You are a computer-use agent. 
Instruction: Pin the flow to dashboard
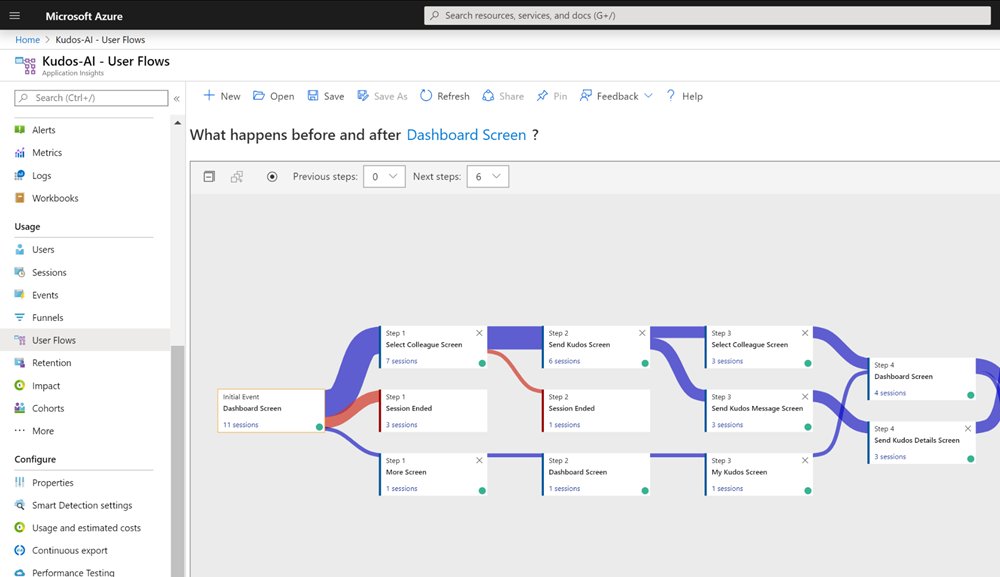point(552,96)
